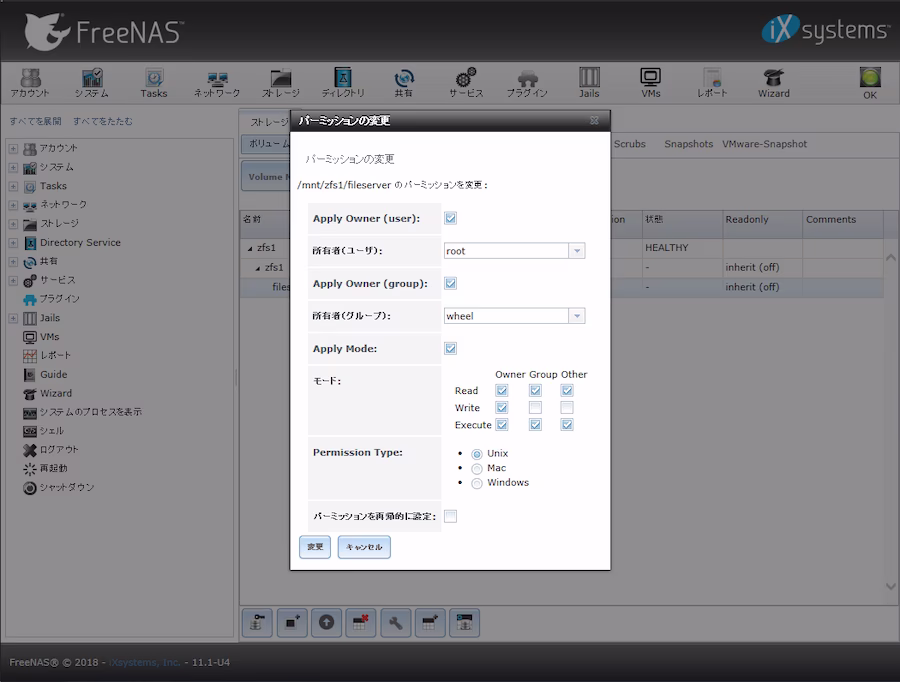900x682 pixels.
Task: Toggle Apply Owner (user) checkbox
Action: (x=451, y=218)
